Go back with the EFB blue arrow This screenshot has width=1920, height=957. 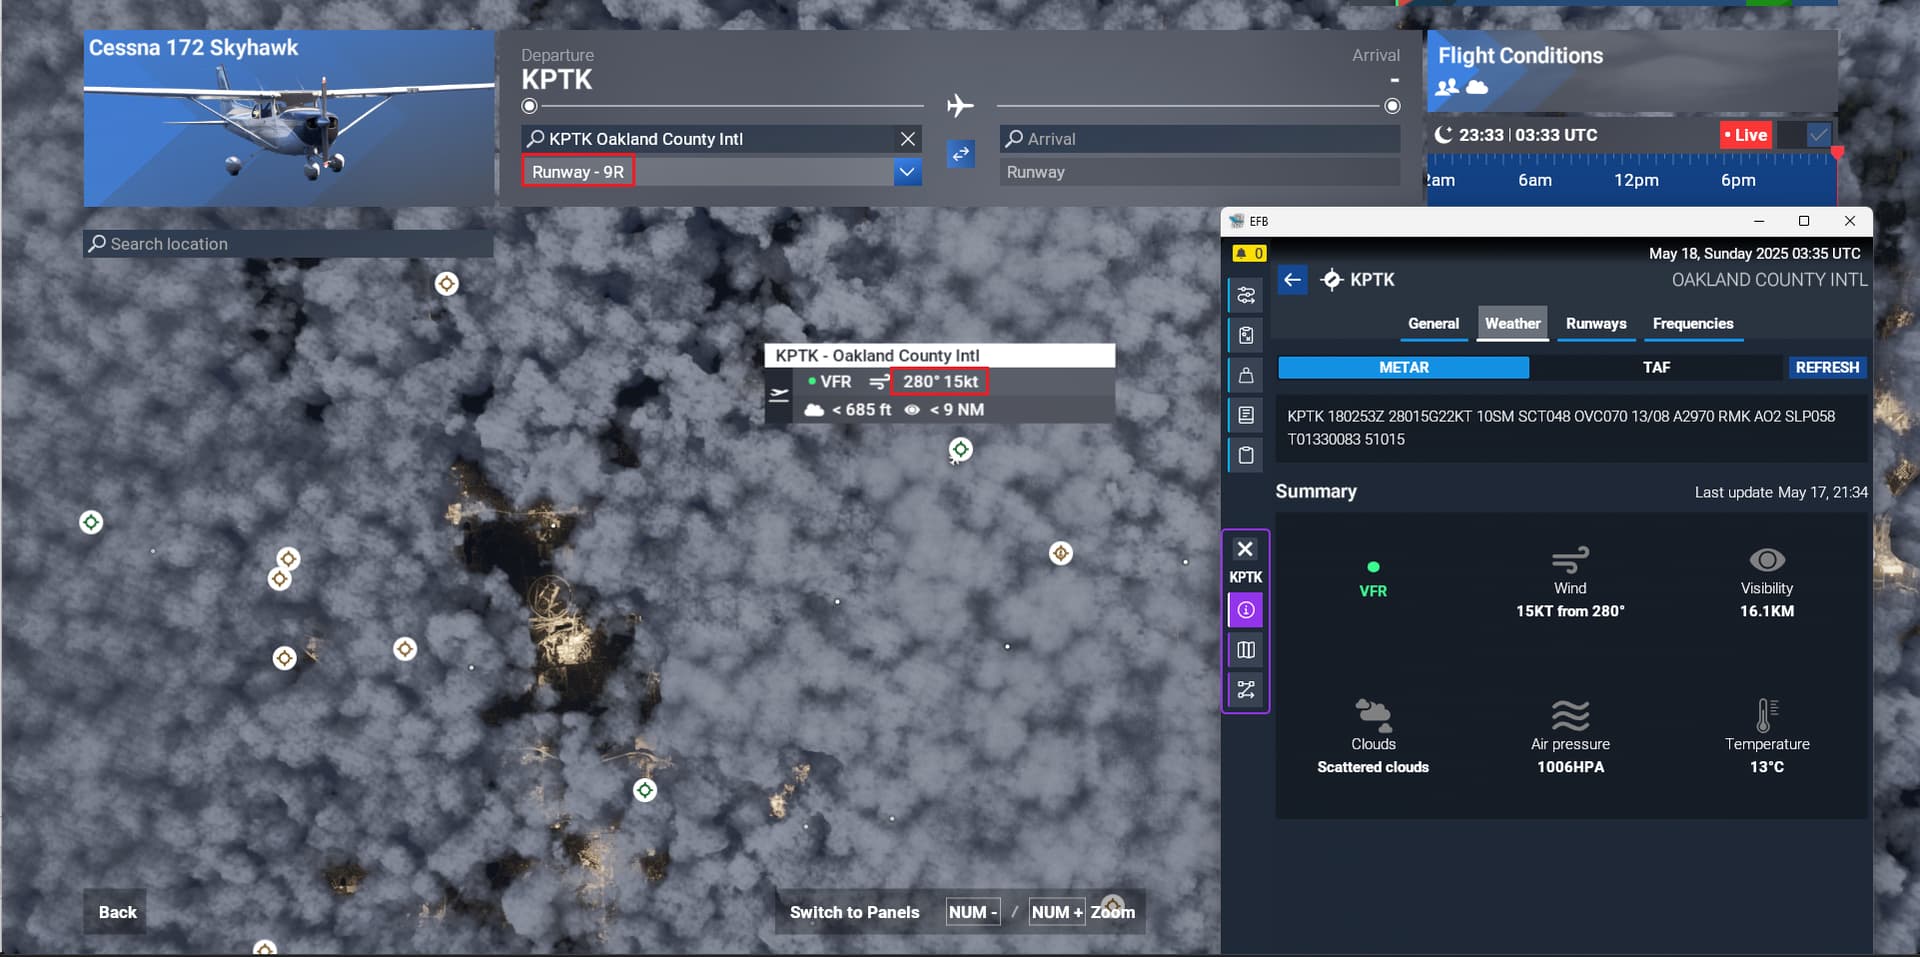1292,280
